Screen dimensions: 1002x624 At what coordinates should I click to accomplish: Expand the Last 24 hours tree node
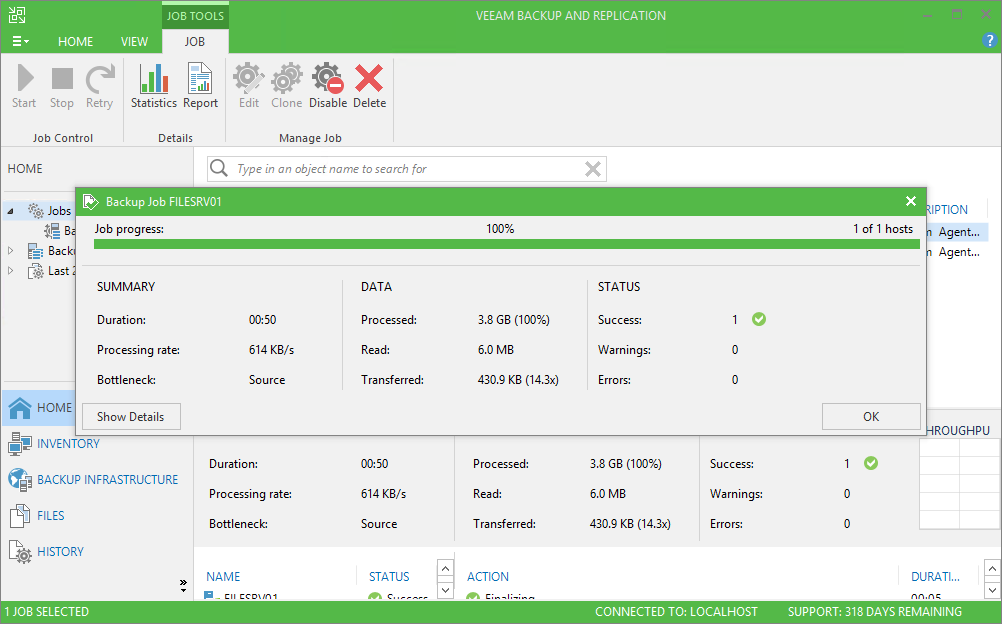[10, 270]
